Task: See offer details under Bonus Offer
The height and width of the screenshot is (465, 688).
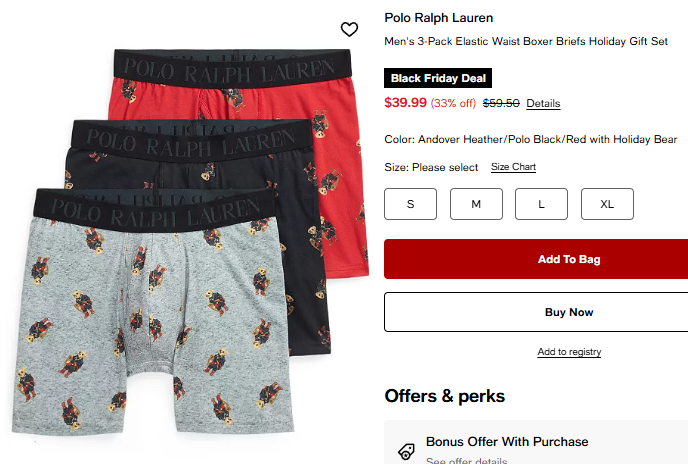Action: pos(466,461)
